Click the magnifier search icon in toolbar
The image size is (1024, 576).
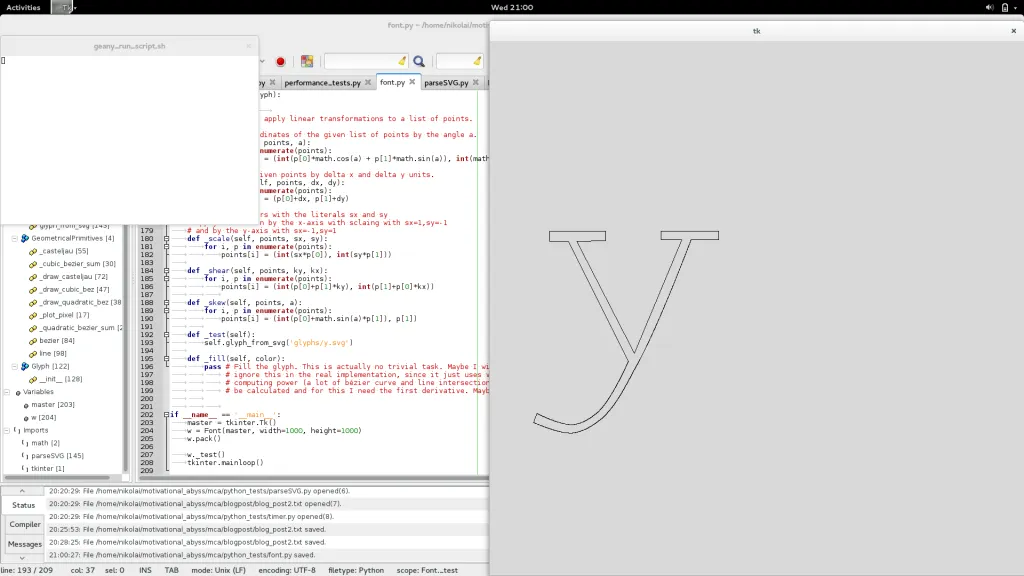pos(419,61)
